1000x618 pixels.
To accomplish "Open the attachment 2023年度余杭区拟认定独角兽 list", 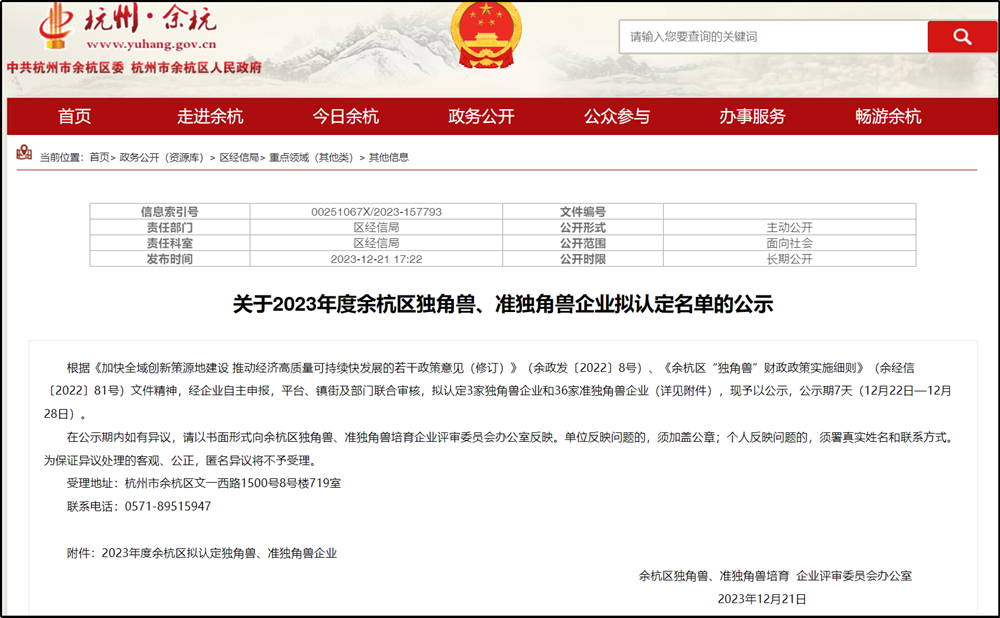I will (220, 552).
